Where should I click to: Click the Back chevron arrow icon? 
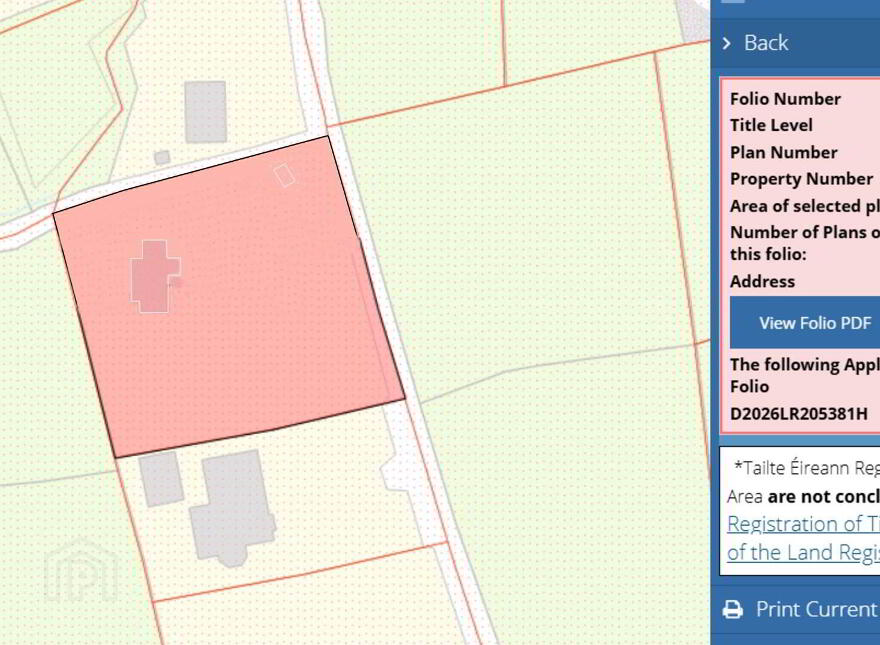[x=727, y=43]
